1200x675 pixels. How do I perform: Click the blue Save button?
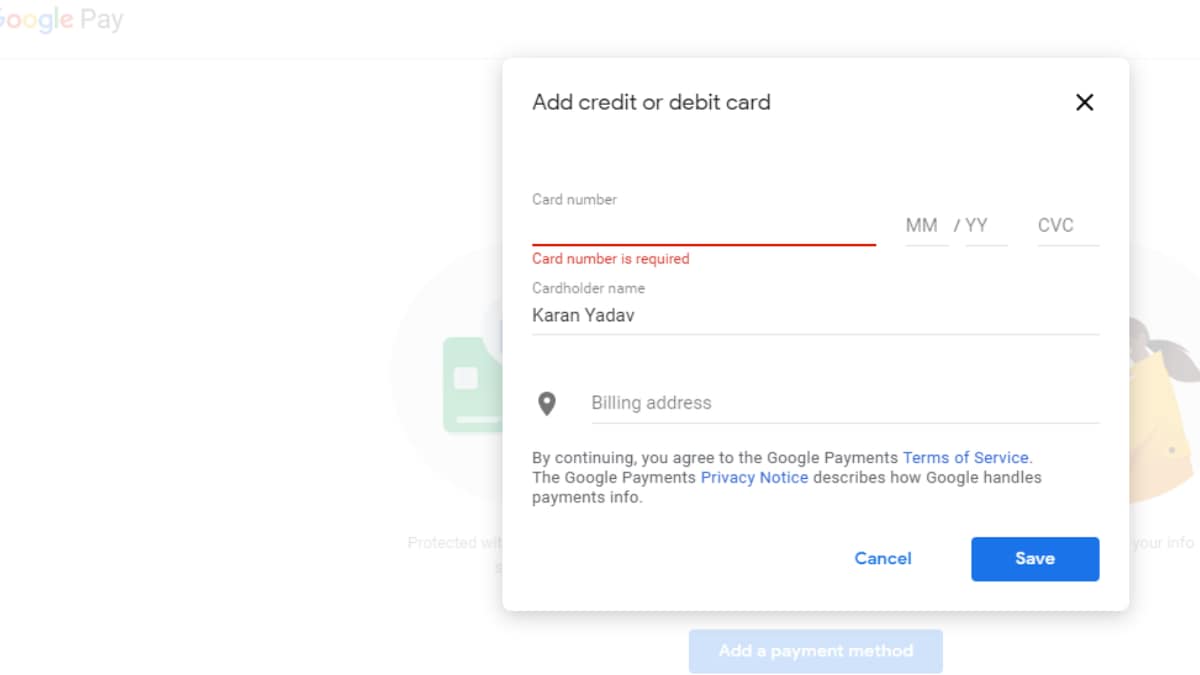pos(1035,559)
